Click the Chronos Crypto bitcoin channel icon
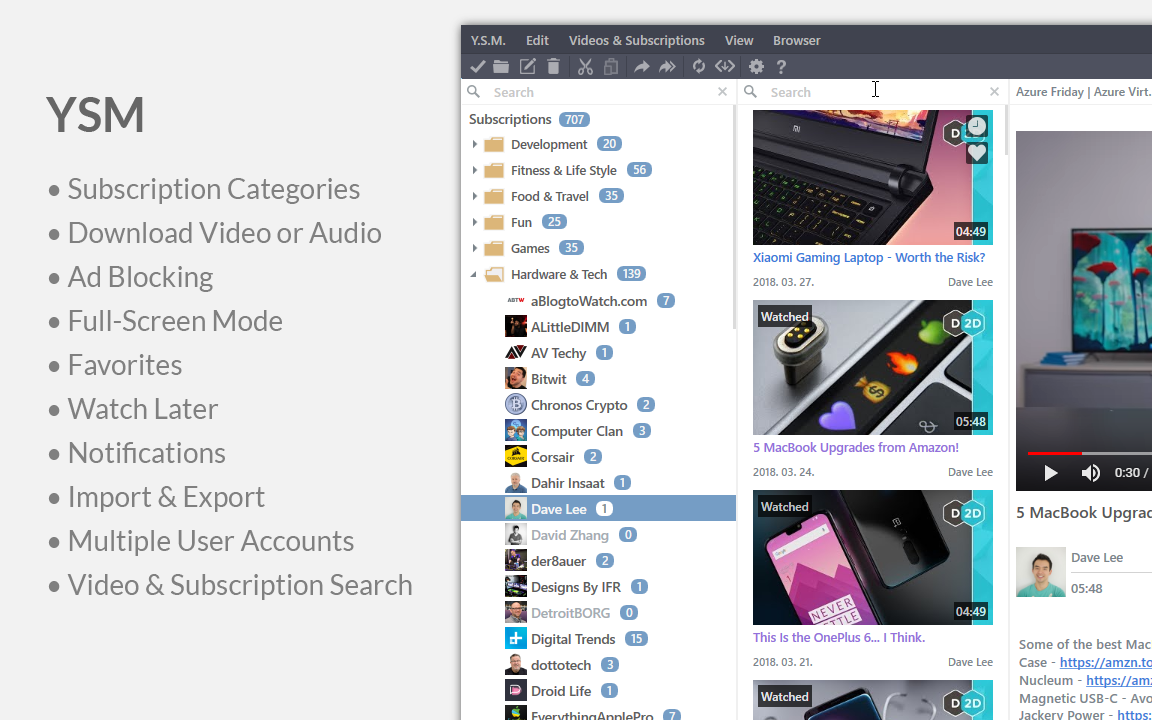Image resolution: width=1152 pixels, height=720 pixels. (x=516, y=404)
